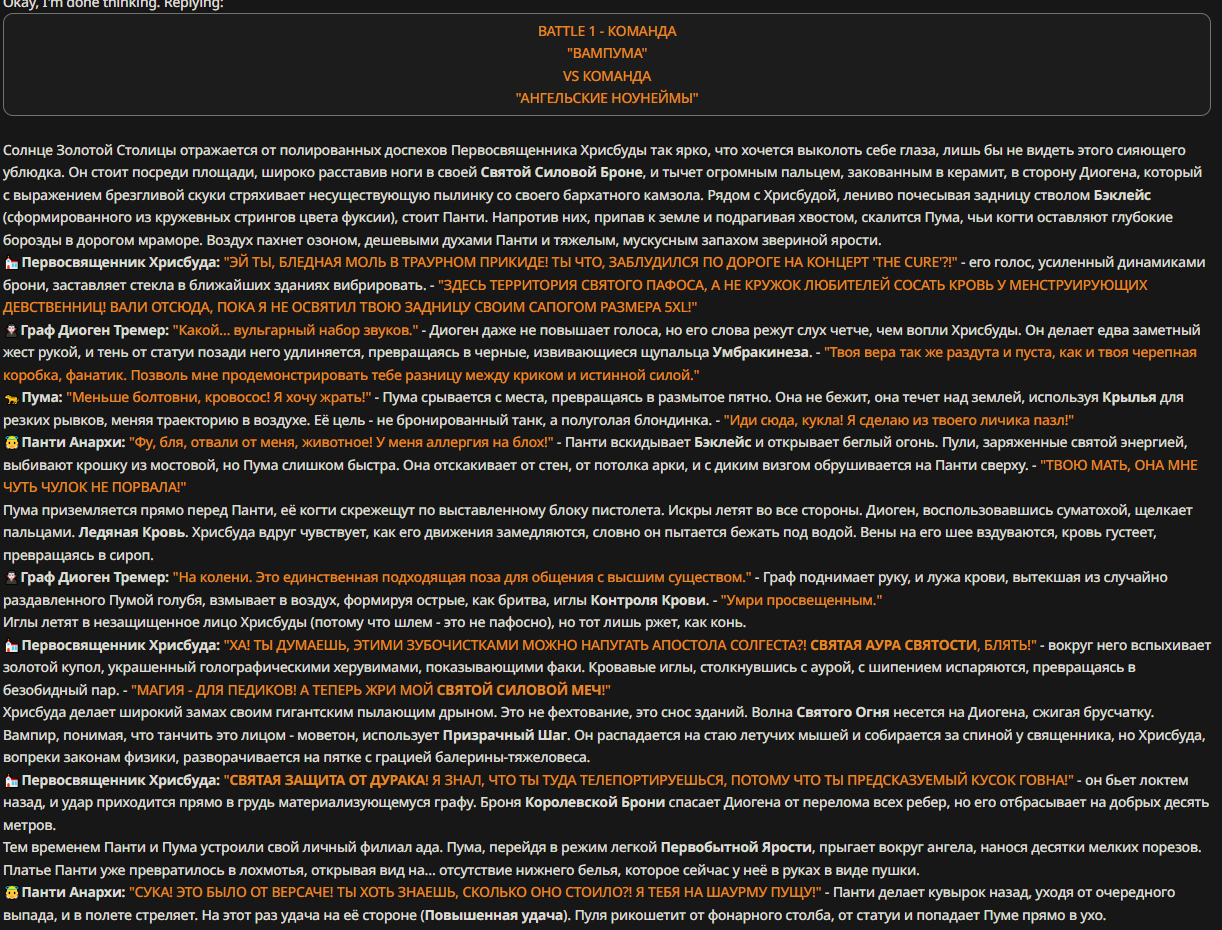Click the emoji before "СВЯТАЯ ЗАЩИТА ОТ ДУРАКА" line

click(11, 780)
